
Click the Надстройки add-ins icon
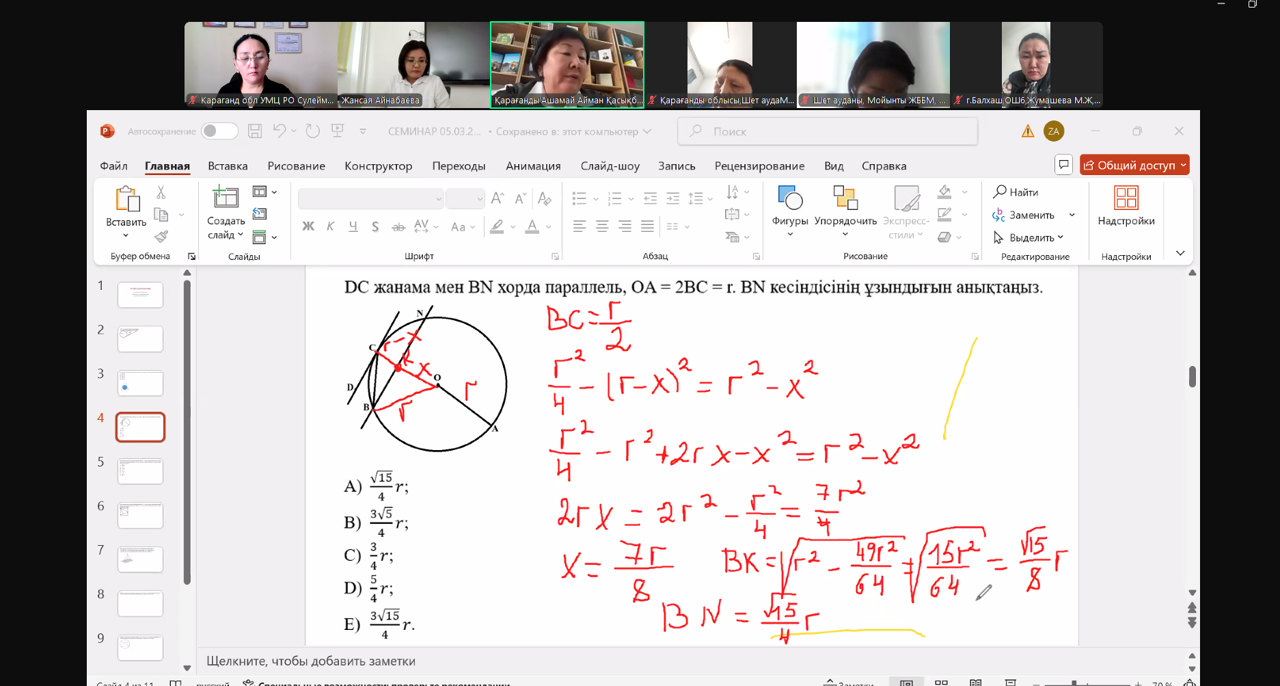(1126, 199)
